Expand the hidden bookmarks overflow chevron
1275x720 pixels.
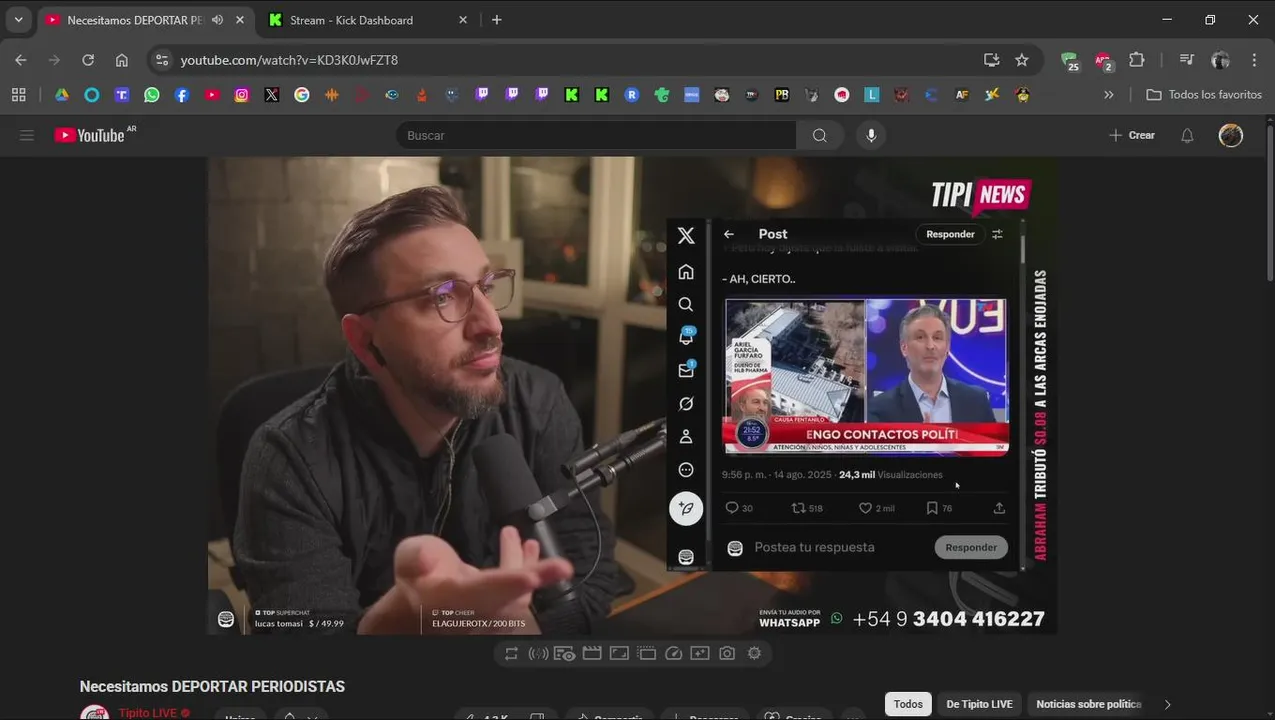pyautogui.click(x=1108, y=95)
